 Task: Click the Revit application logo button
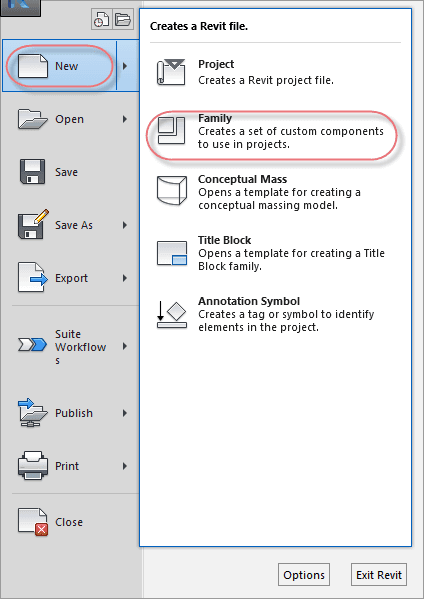pos(20,8)
